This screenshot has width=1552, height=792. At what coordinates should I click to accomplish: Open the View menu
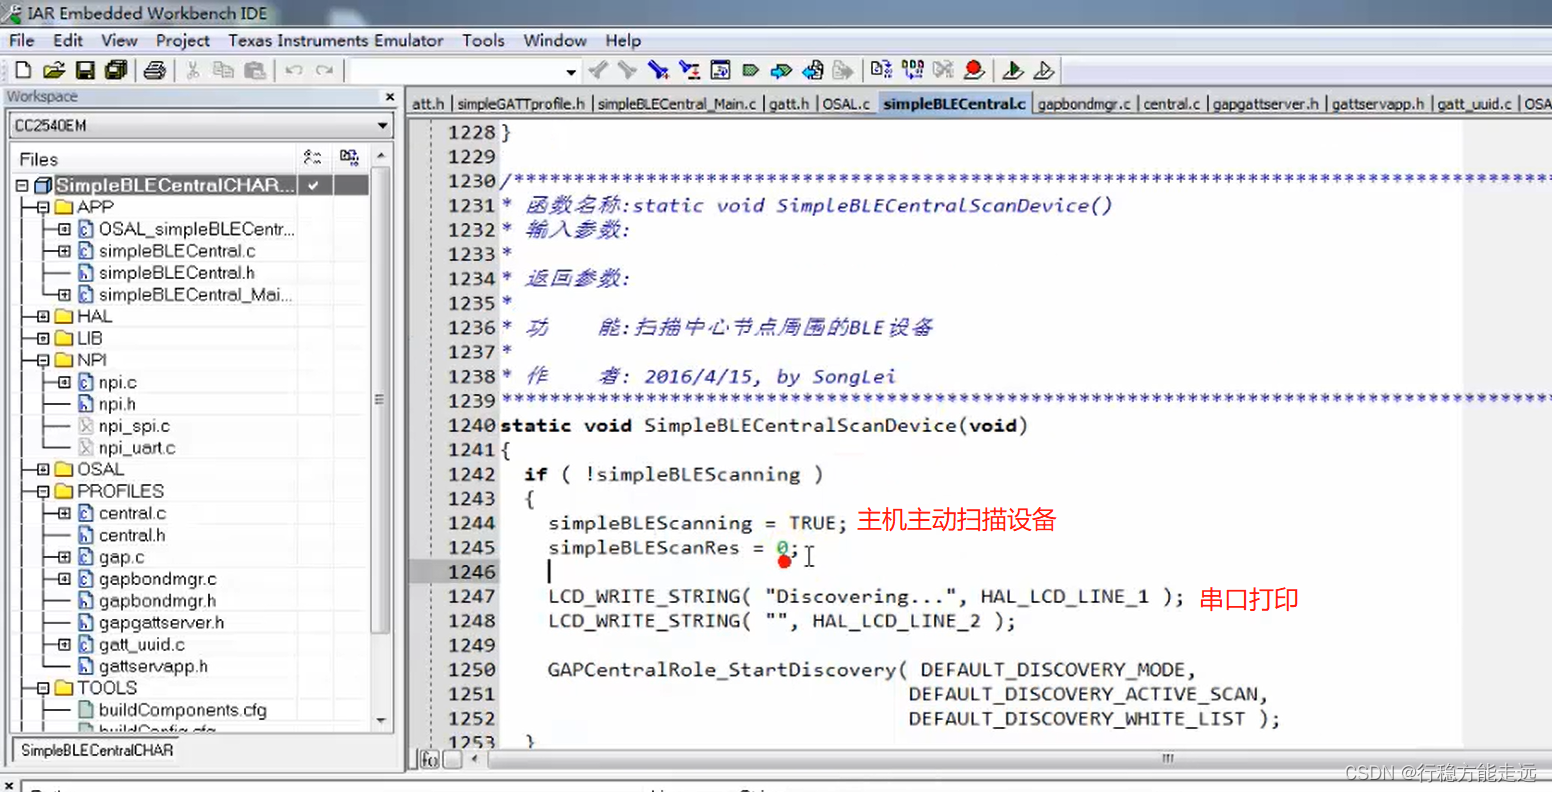pos(119,40)
